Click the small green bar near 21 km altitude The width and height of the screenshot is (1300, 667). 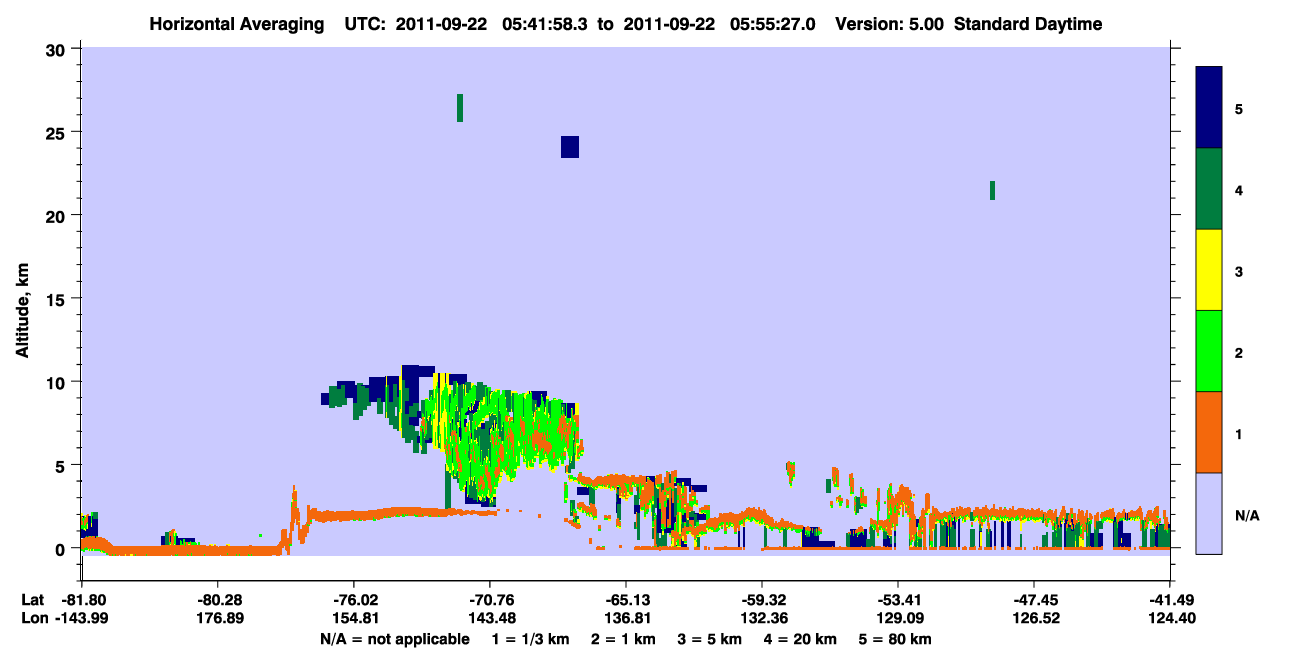point(992,190)
